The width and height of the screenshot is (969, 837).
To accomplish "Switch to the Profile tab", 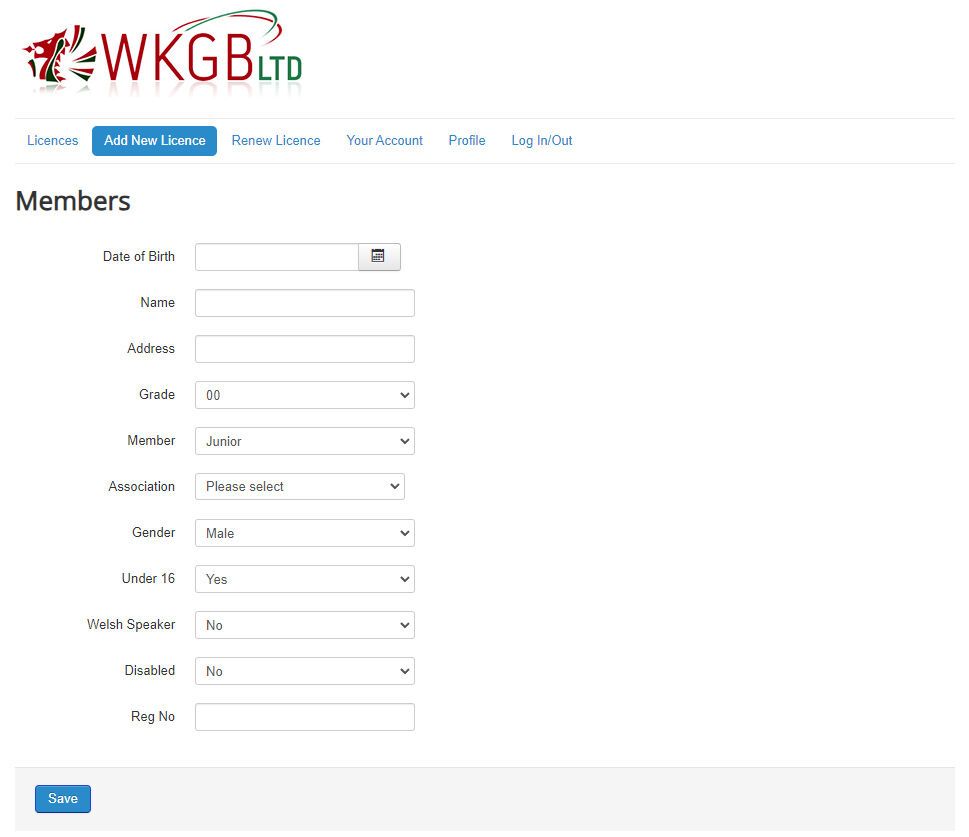I will click(466, 141).
